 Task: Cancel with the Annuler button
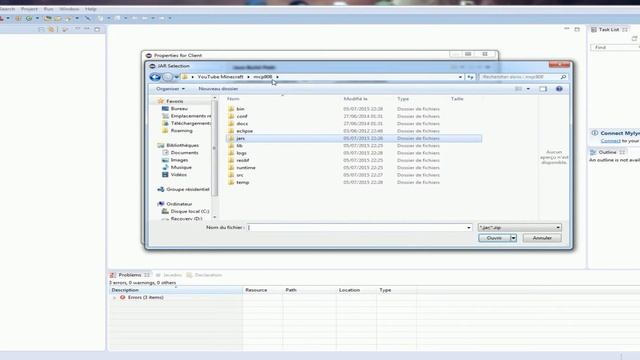tap(542, 238)
